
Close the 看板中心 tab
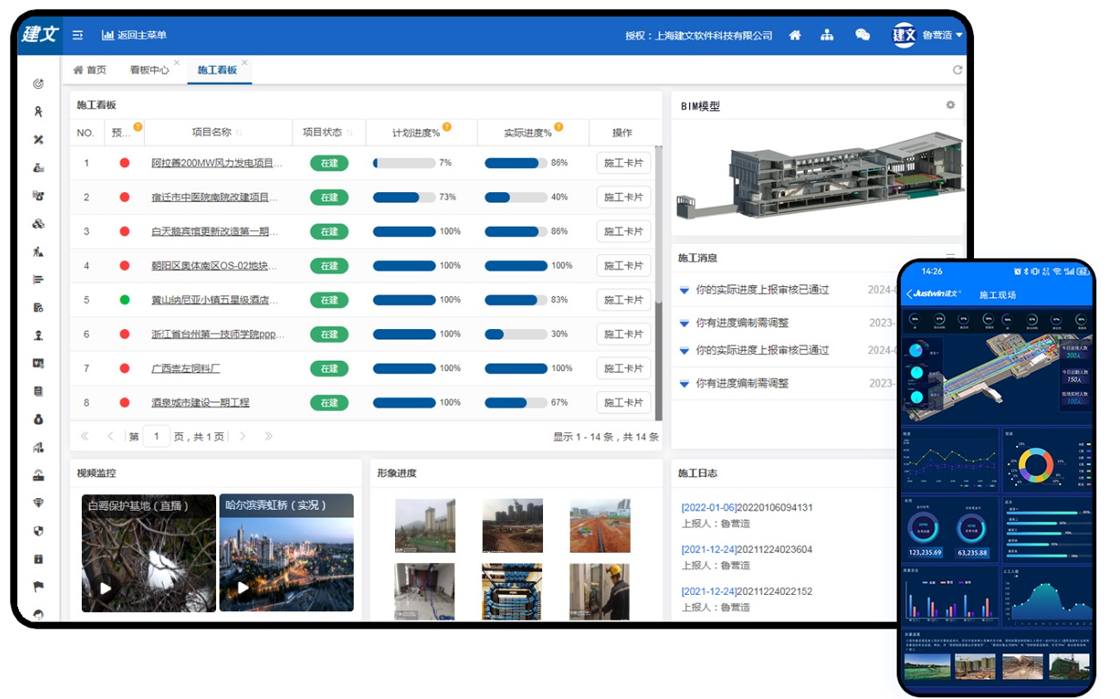[177, 63]
